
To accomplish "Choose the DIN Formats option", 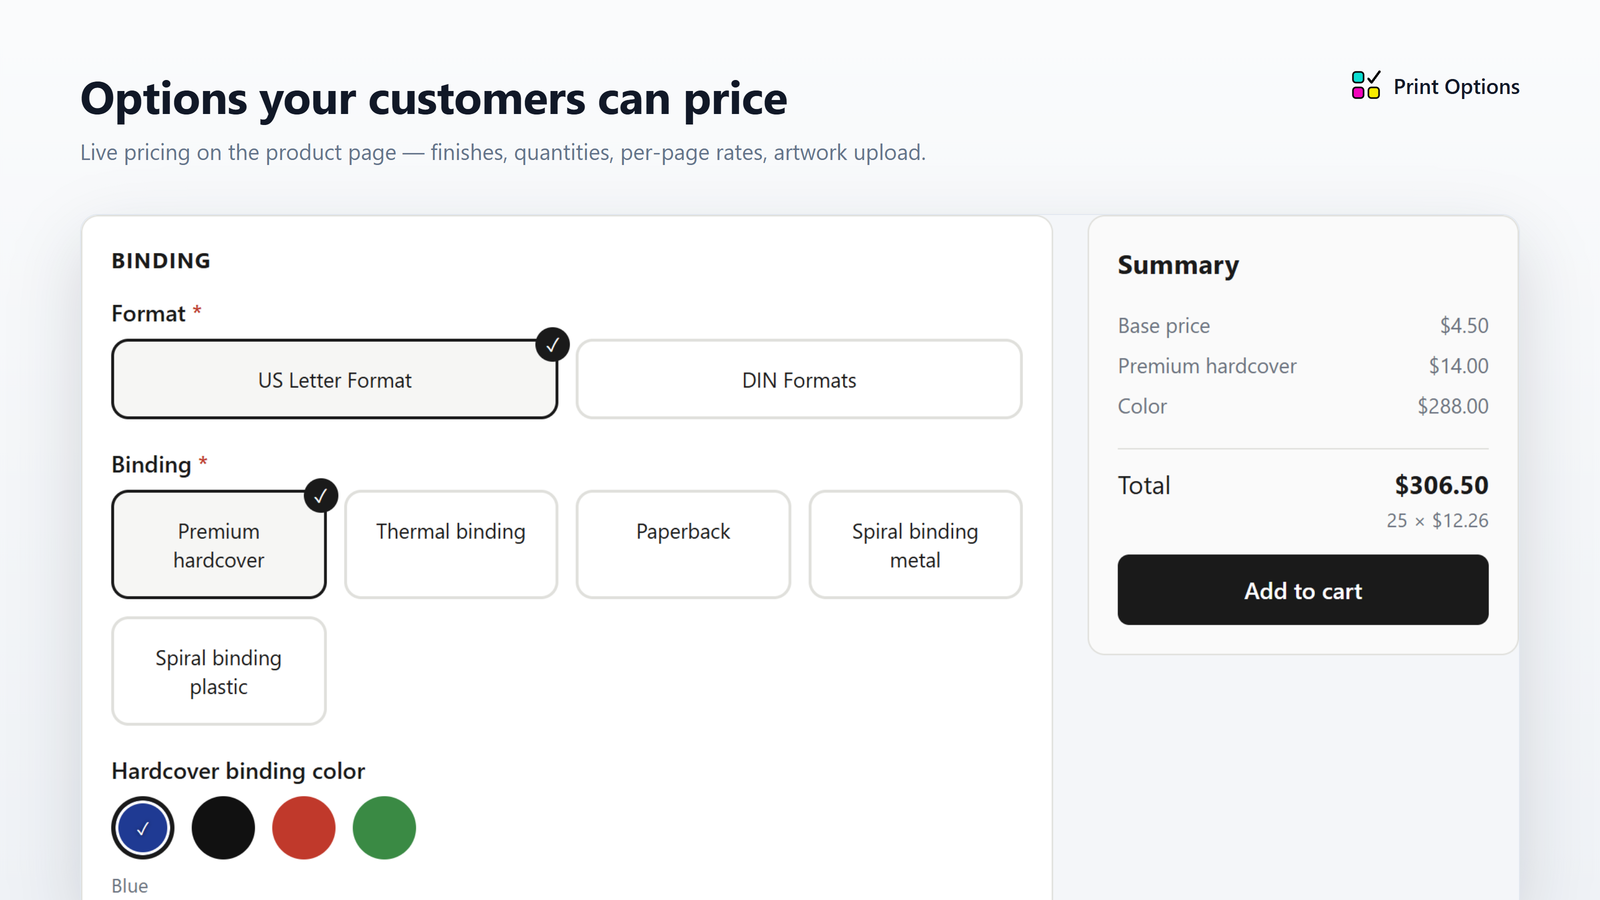I will point(799,379).
